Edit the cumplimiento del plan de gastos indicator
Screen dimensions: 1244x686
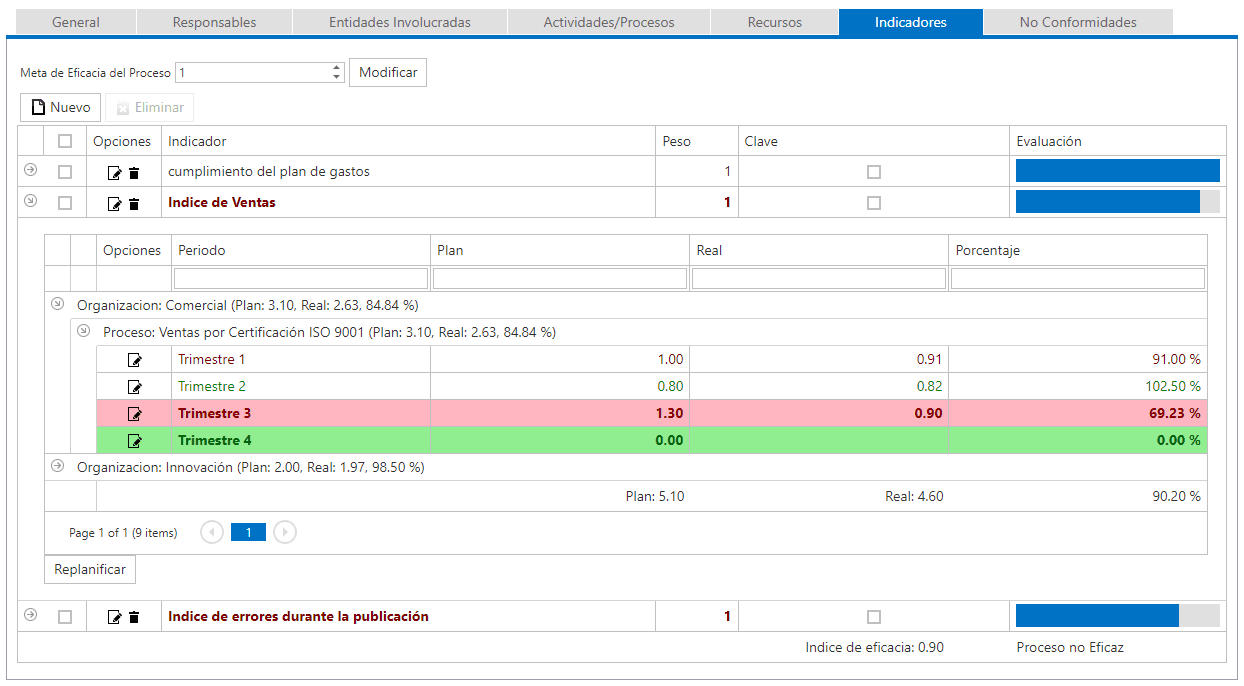115,173
